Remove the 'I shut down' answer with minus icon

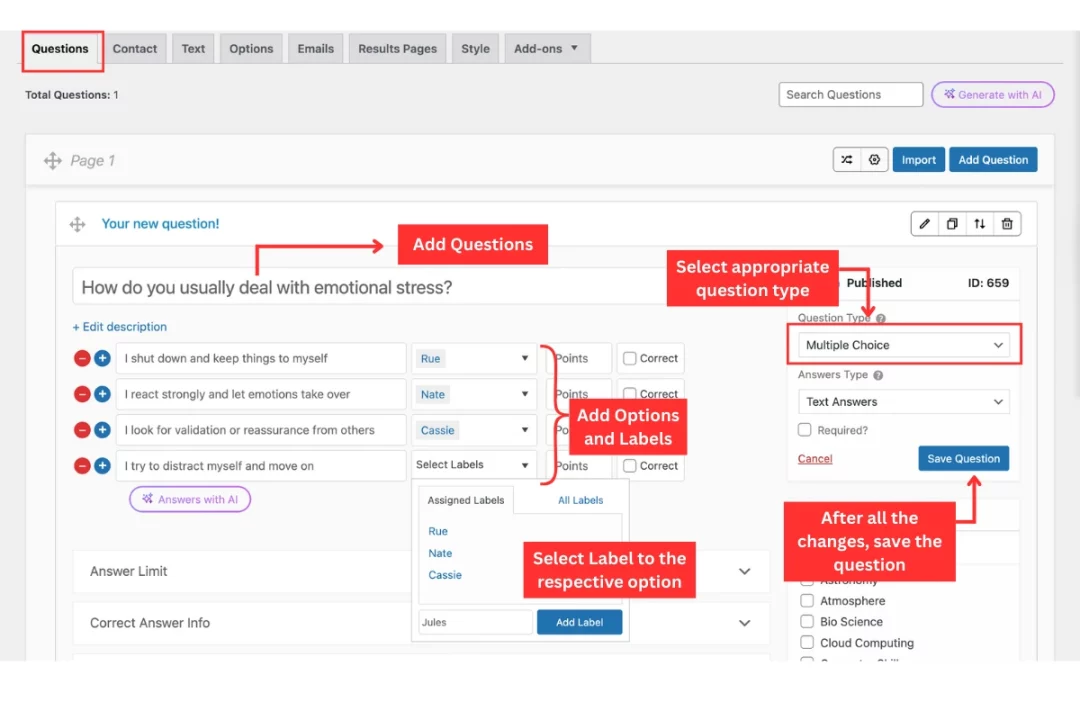tap(82, 358)
